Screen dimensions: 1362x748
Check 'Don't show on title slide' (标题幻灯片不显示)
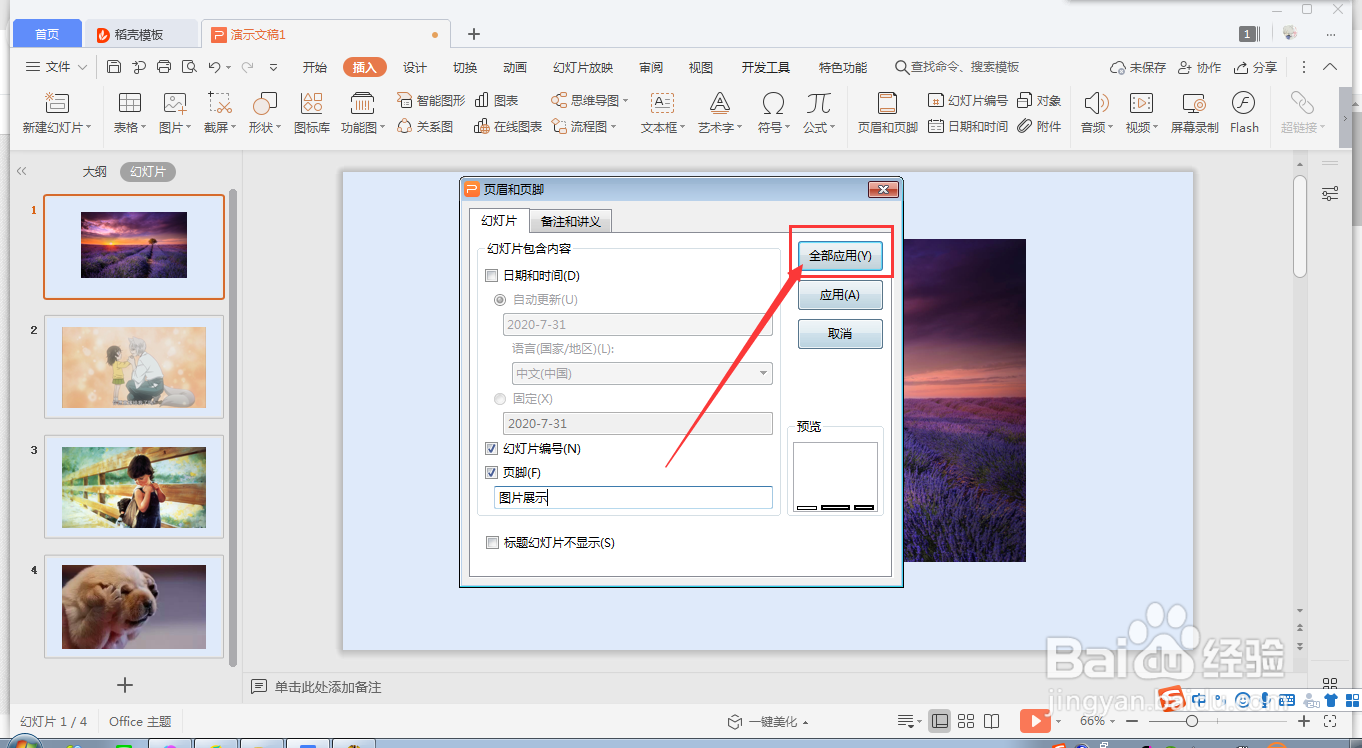click(491, 543)
